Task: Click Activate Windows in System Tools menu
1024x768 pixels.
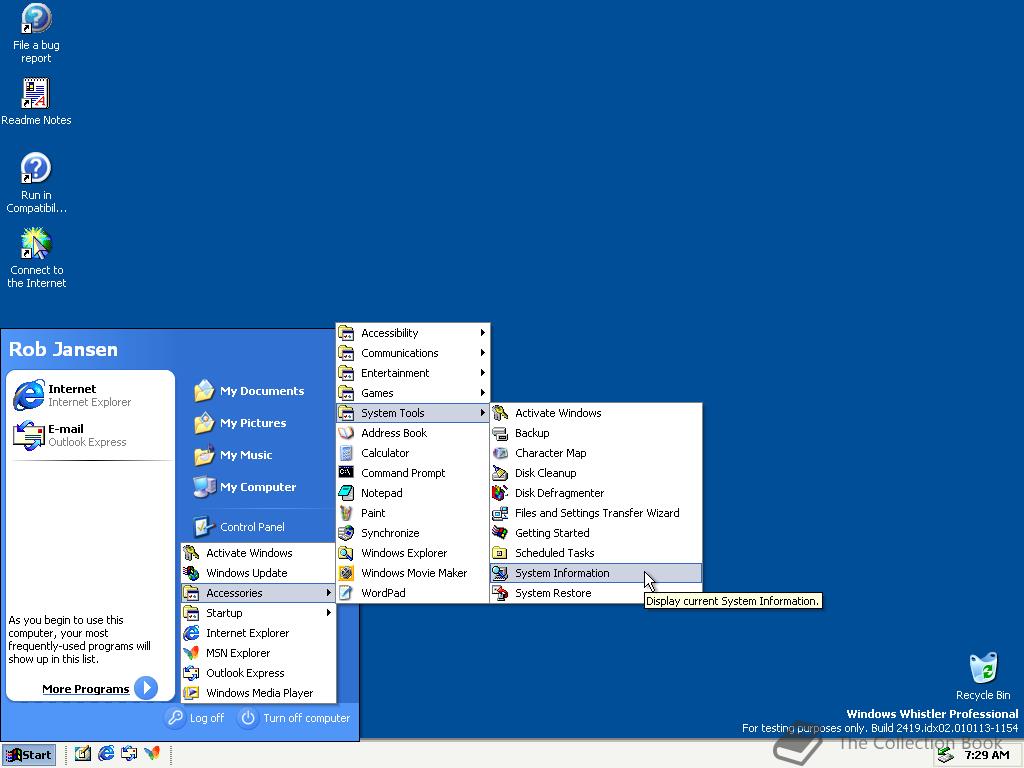Action: (x=596, y=413)
